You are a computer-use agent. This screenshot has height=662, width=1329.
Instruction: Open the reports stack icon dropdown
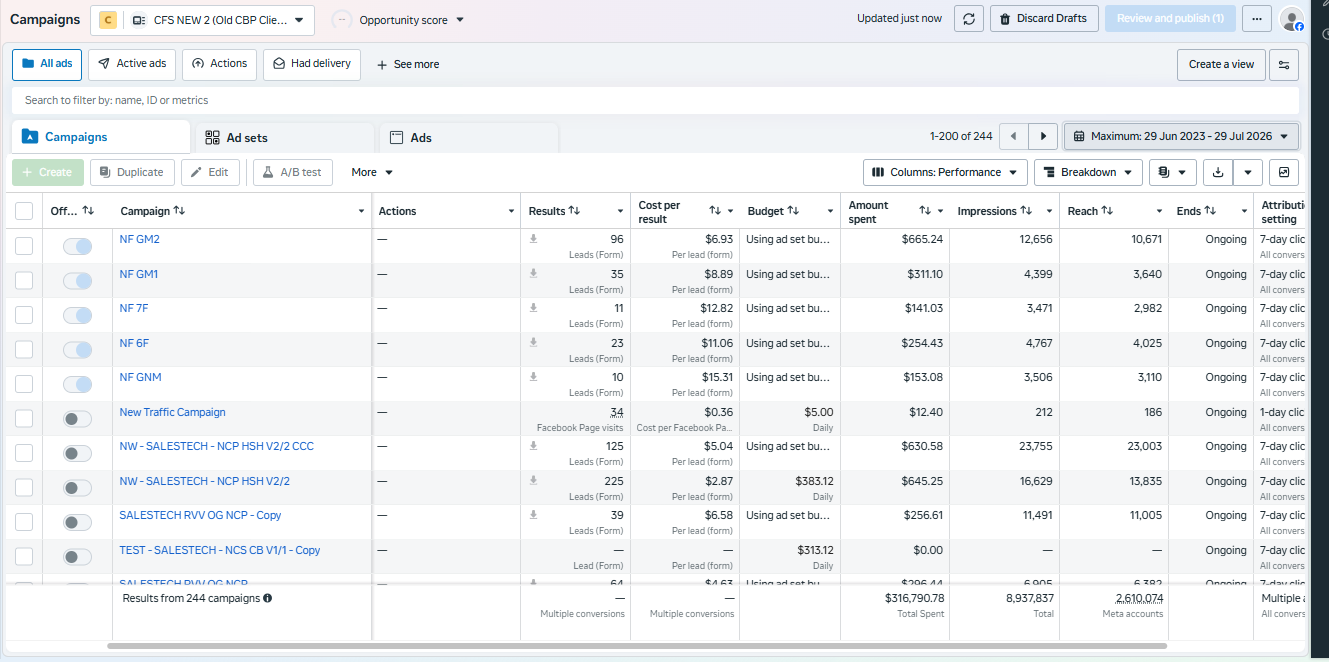click(1172, 172)
